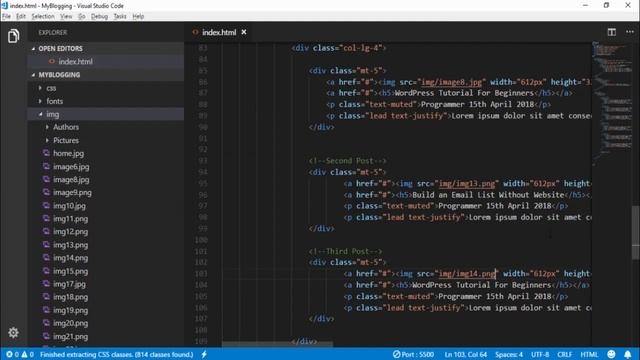Expand the Pictures folder
640x360 pixels.
point(105,140)
